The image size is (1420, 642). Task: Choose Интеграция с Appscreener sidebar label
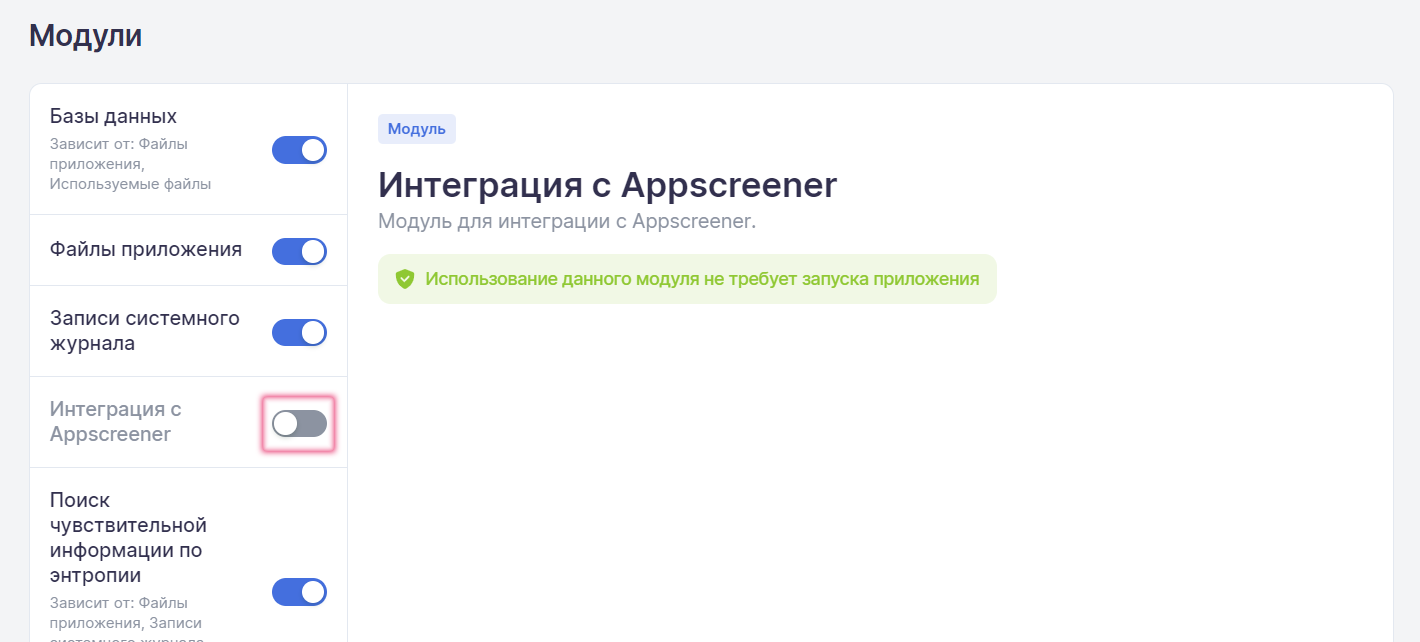[115, 422]
